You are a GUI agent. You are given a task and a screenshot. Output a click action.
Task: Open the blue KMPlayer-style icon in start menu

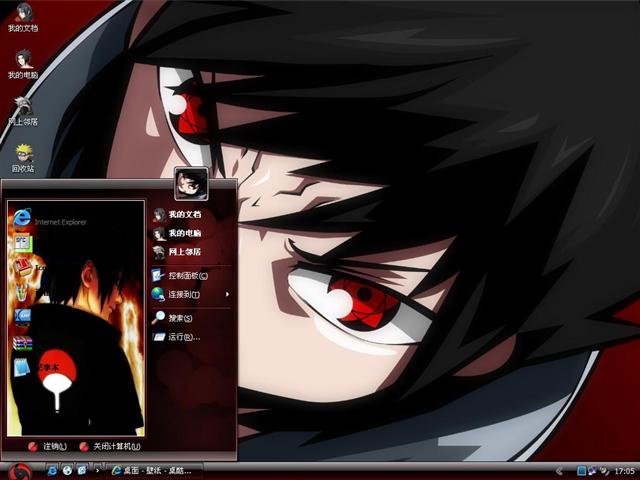click(x=23, y=316)
